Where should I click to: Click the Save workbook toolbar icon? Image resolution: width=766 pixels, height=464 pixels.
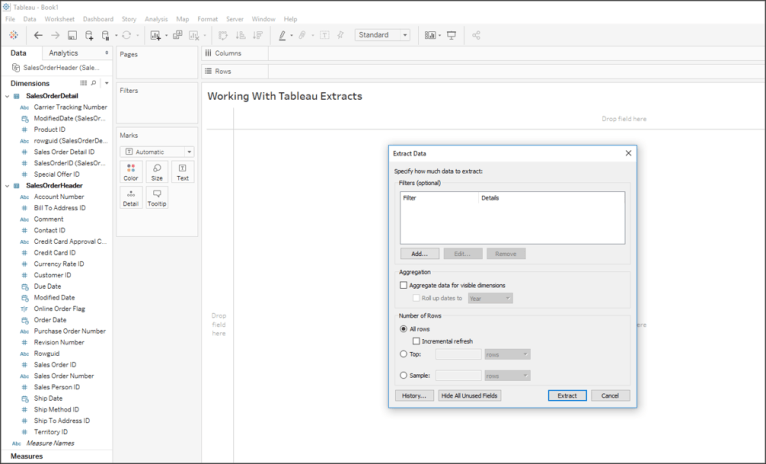click(x=73, y=35)
